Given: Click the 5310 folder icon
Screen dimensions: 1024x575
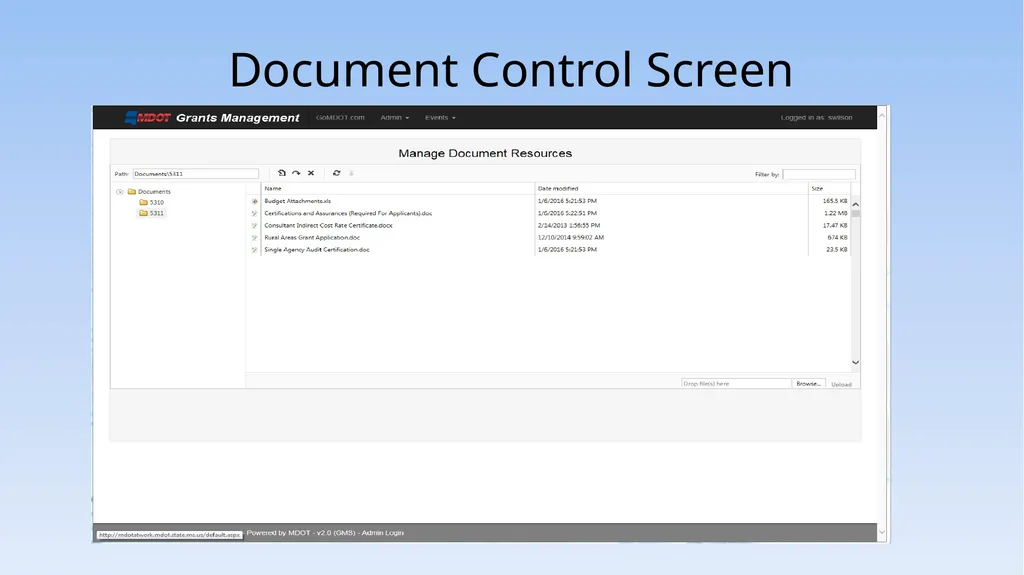Looking at the screenshot, I should click(x=143, y=203).
